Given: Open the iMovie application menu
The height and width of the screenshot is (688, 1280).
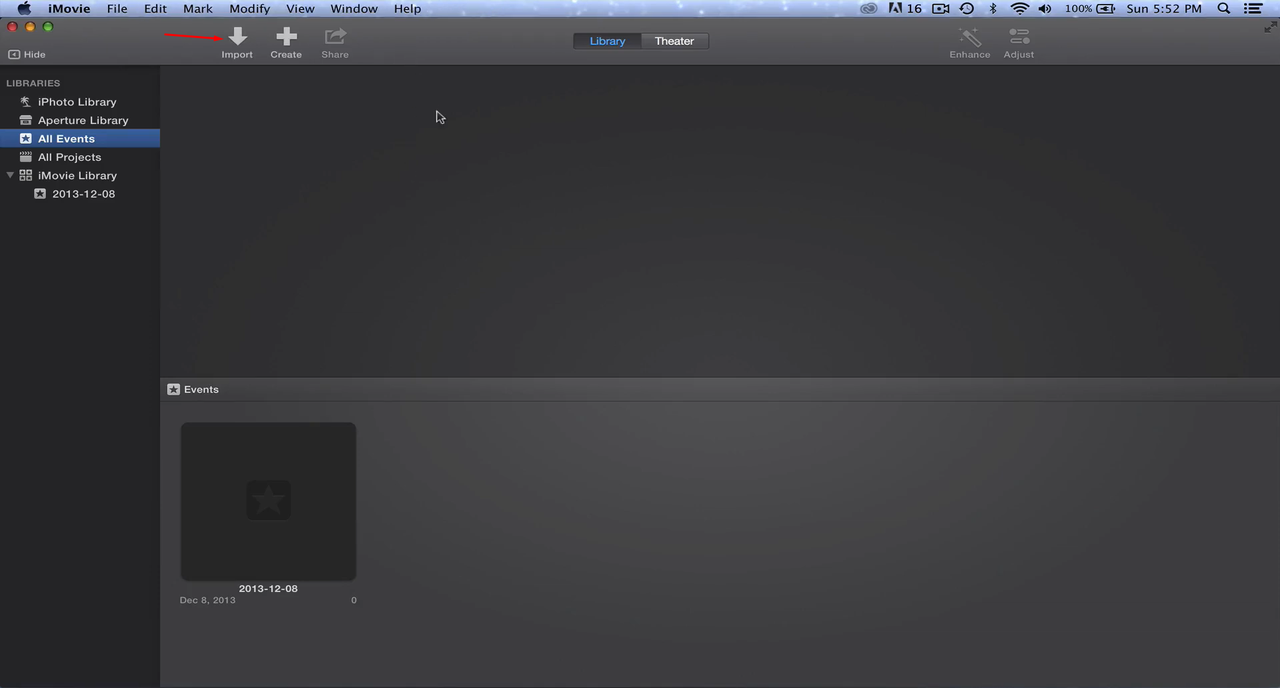Looking at the screenshot, I should click(69, 8).
